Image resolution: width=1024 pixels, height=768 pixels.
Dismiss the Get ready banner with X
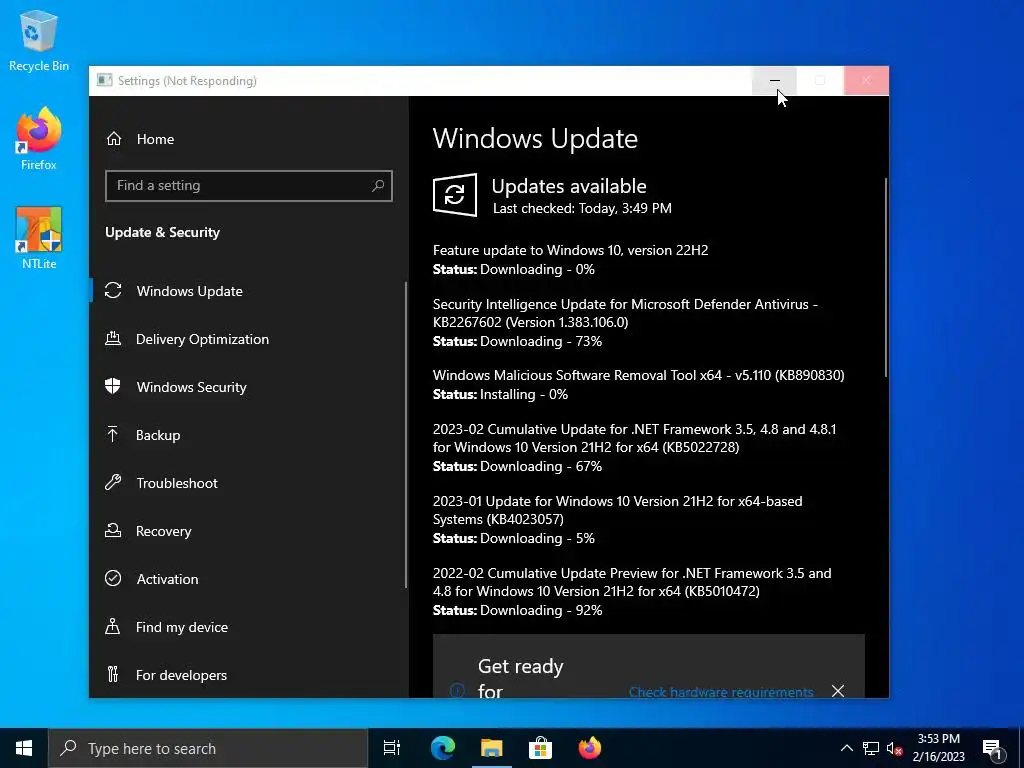coord(838,691)
